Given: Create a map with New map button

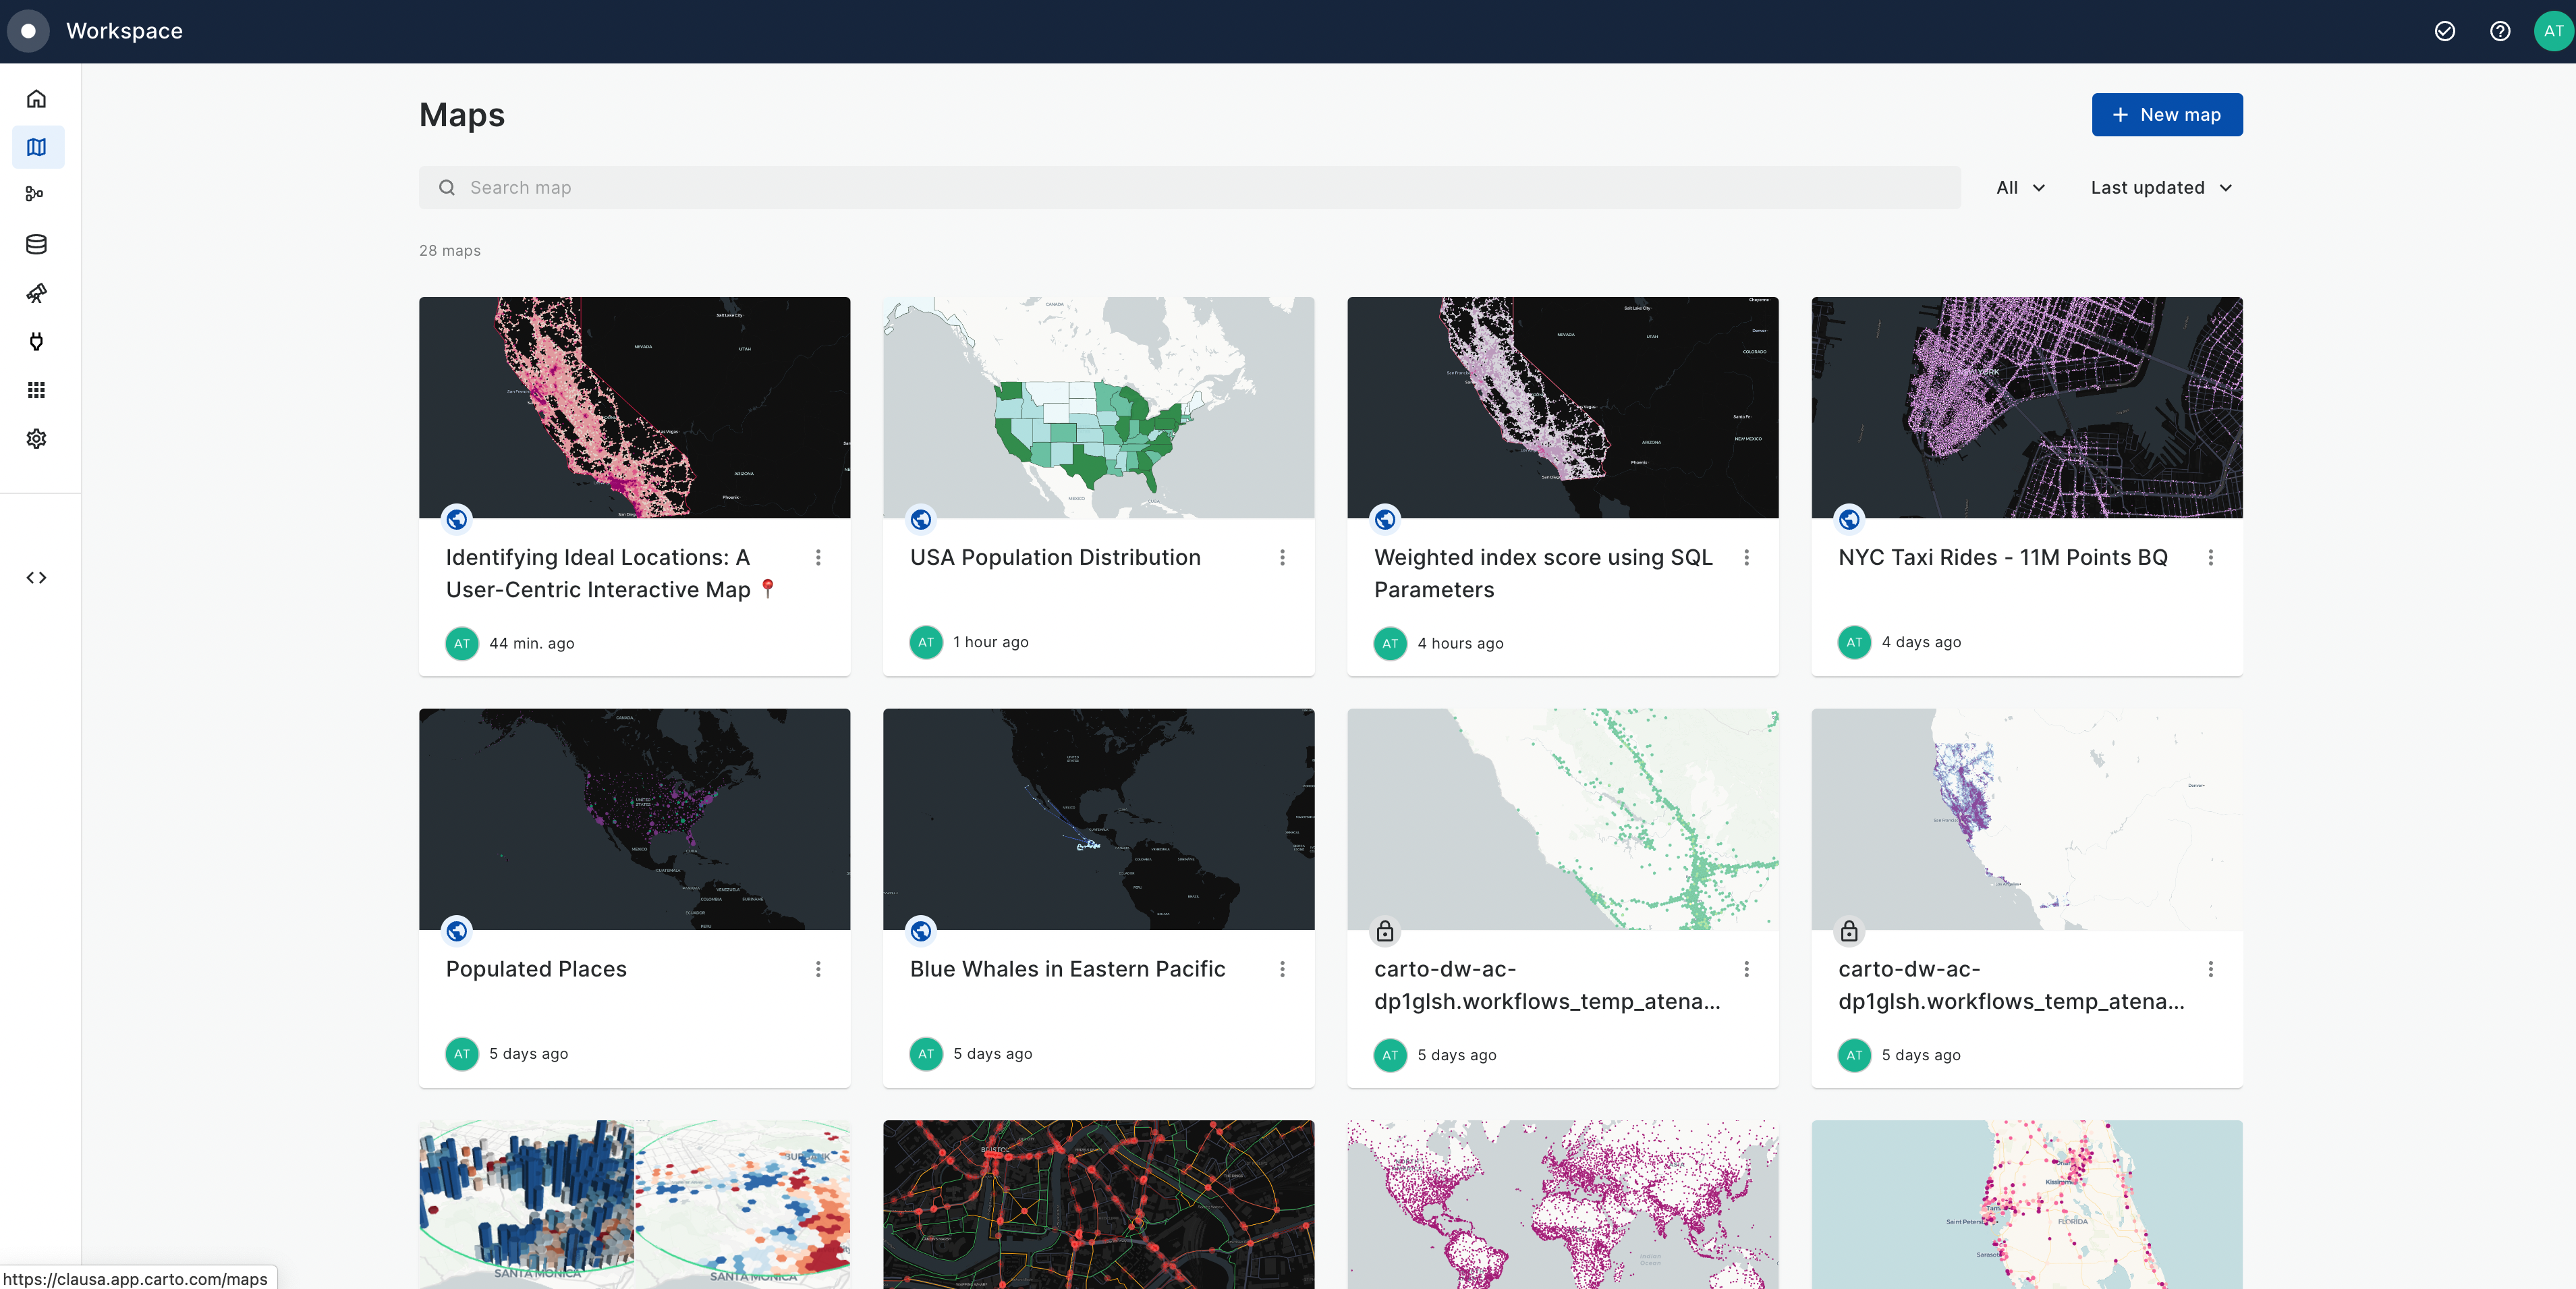Looking at the screenshot, I should [x=2166, y=115].
